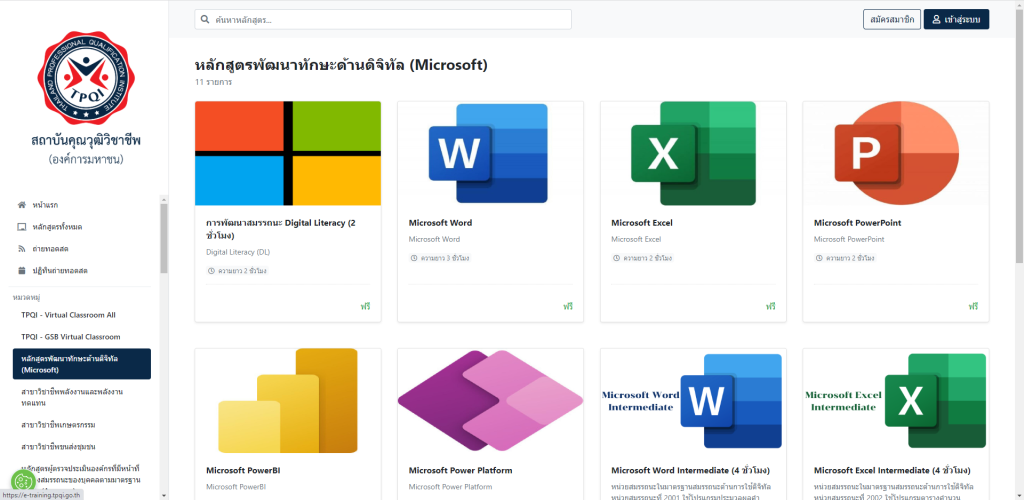The height and width of the screenshot is (500, 1024).
Task: Select TPQI - GSB Virtual Classroom category
Action: [70, 337]
